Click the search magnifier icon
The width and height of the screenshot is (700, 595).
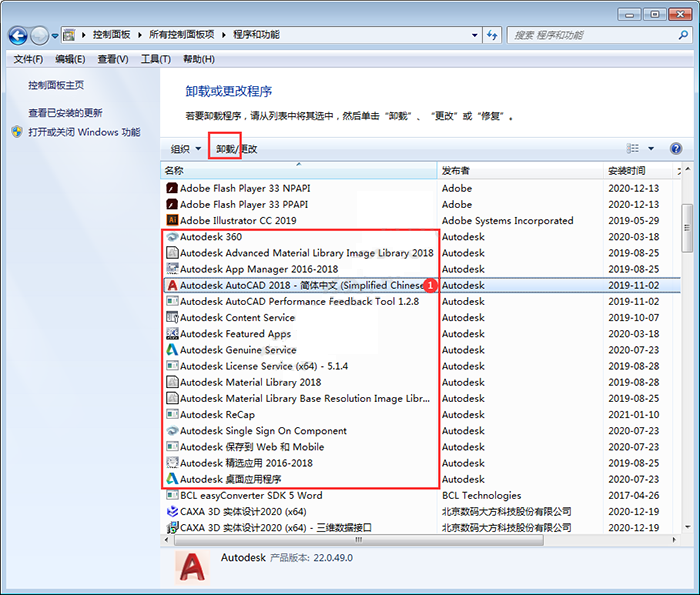[x=683, y=35]
